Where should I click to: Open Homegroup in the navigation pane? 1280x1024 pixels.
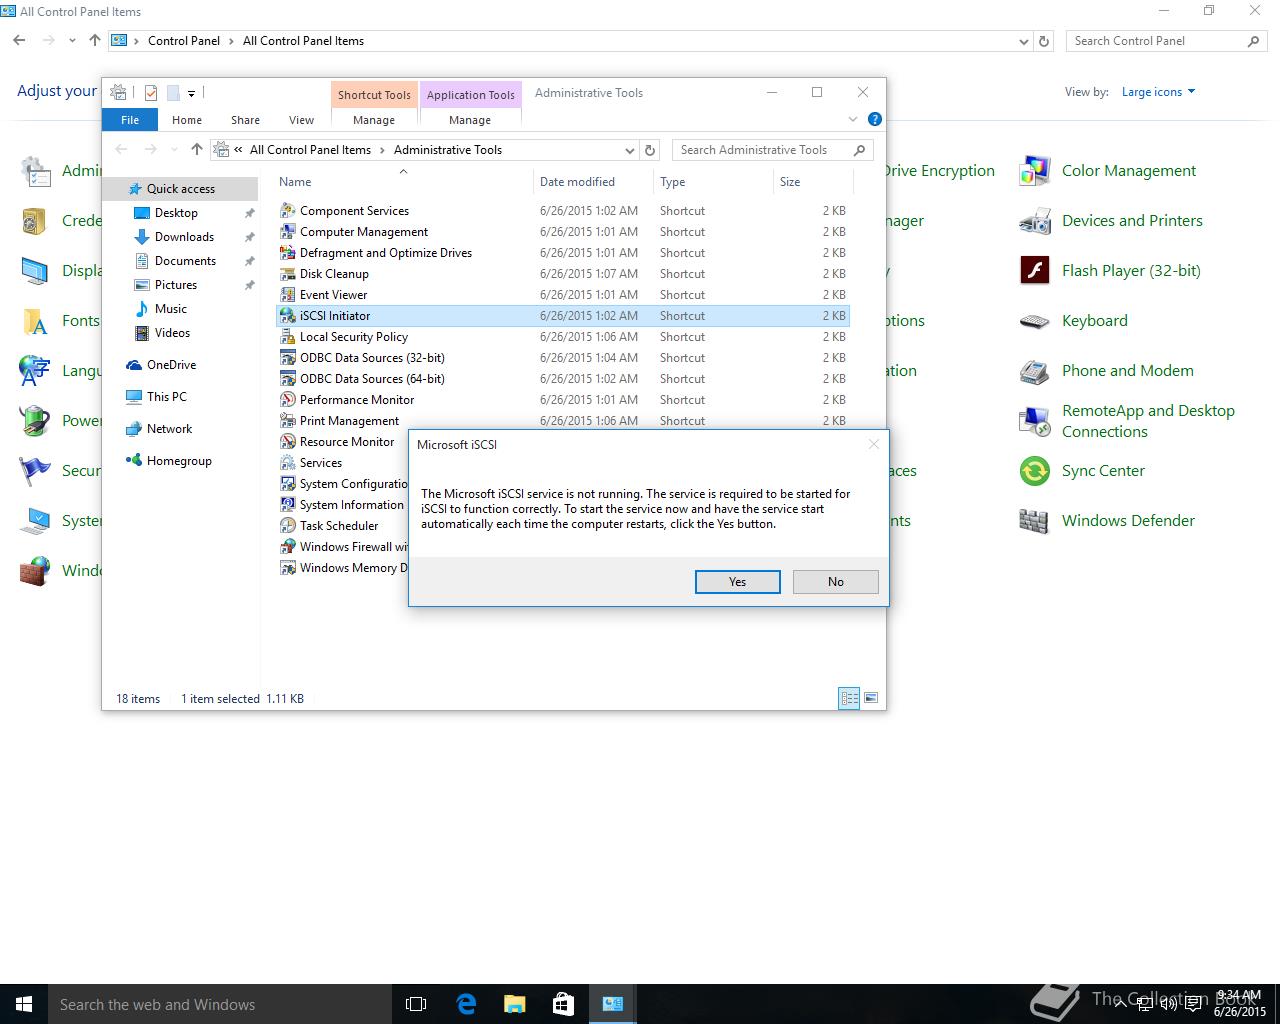tap(179, 461)
